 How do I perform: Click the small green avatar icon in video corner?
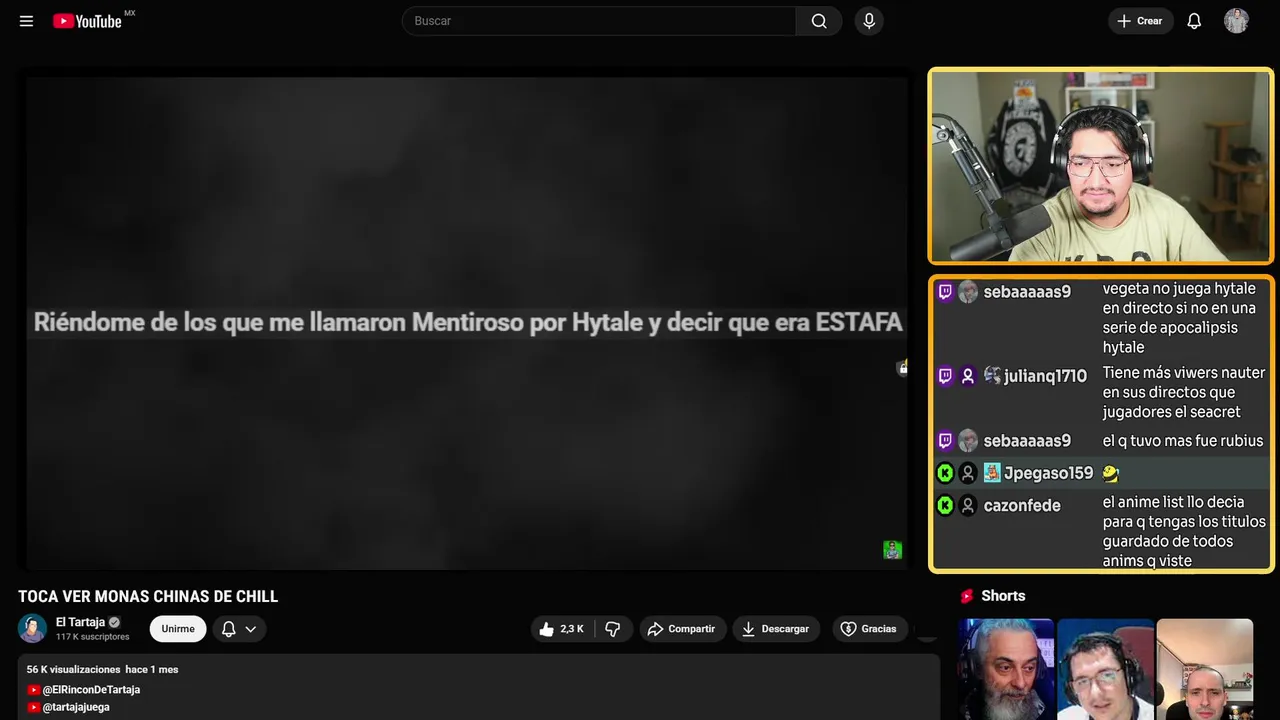892,550
